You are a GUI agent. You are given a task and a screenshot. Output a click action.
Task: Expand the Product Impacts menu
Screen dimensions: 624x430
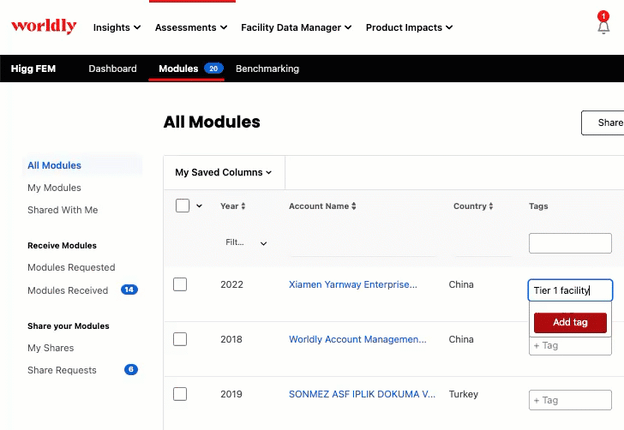pyautogui.click(x=409, y=27)
